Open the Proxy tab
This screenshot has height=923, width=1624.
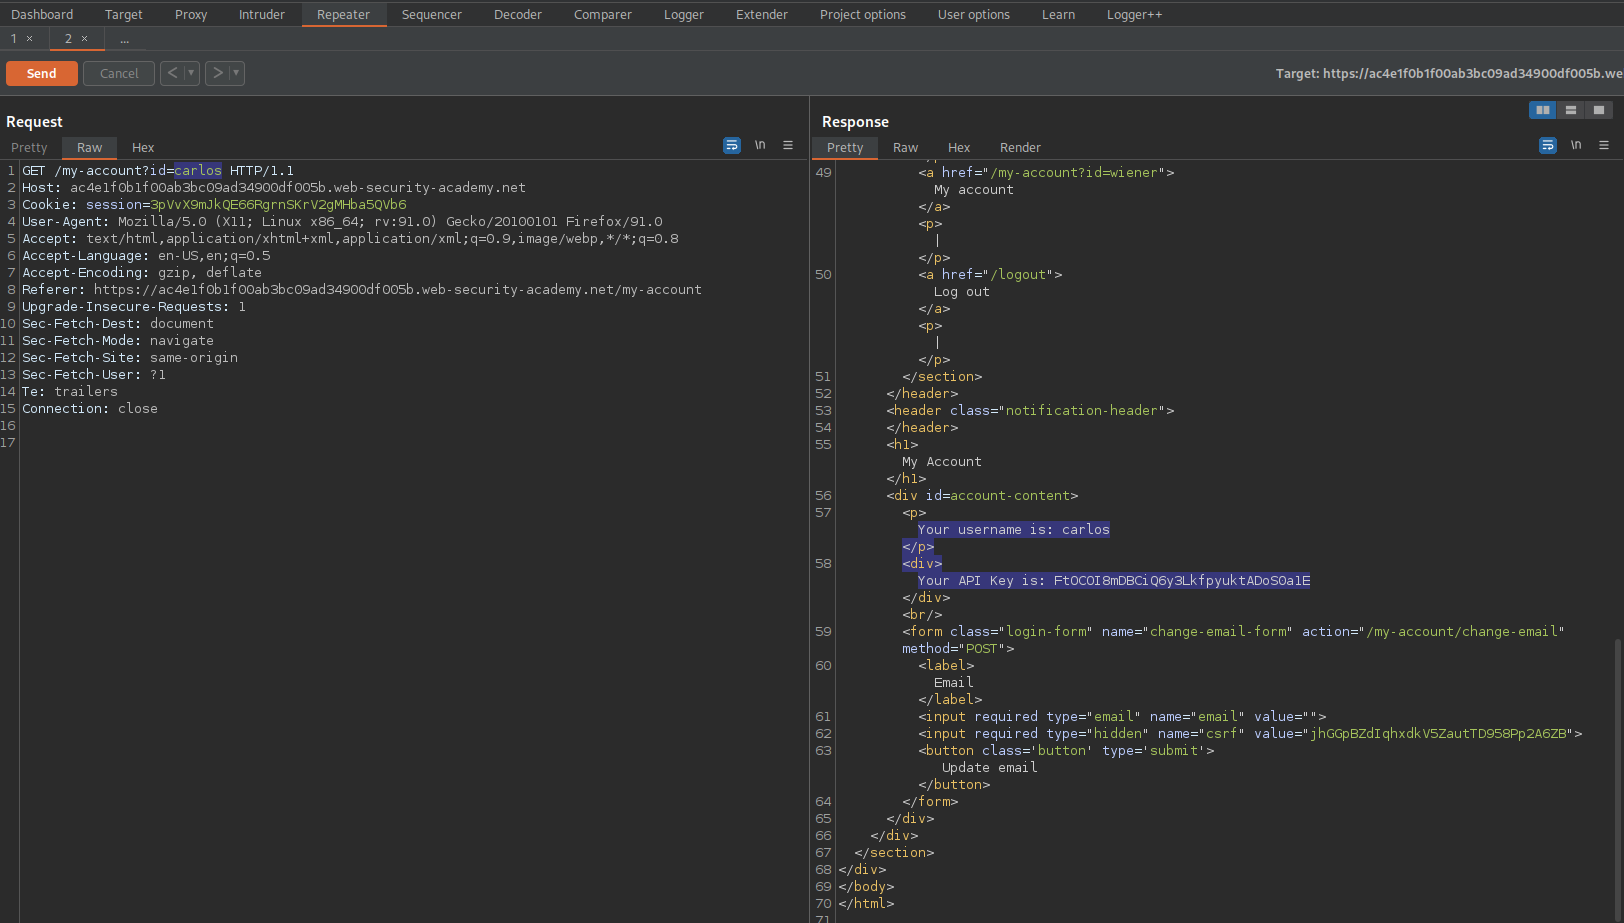pyautogui.click(x=191, y=14)
